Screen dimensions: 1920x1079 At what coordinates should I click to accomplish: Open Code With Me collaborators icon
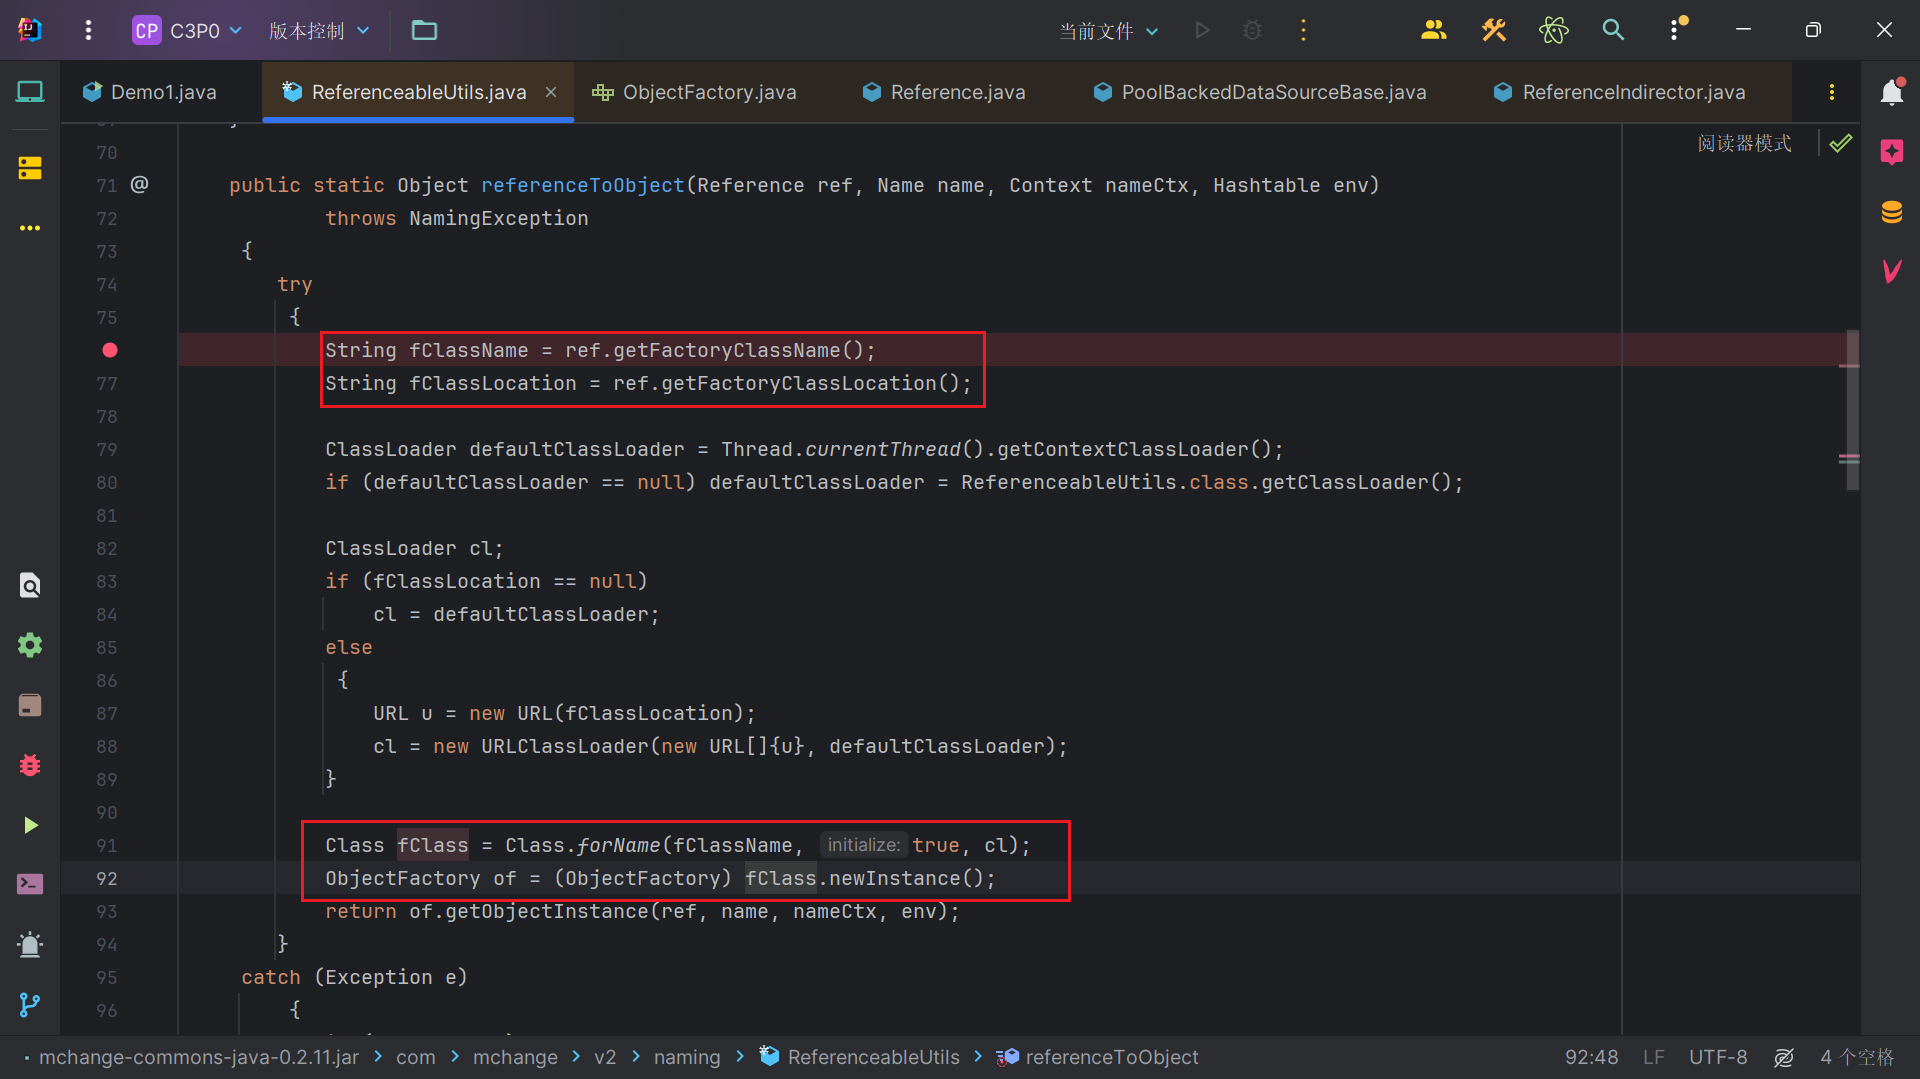click(x=1433, y=31)
